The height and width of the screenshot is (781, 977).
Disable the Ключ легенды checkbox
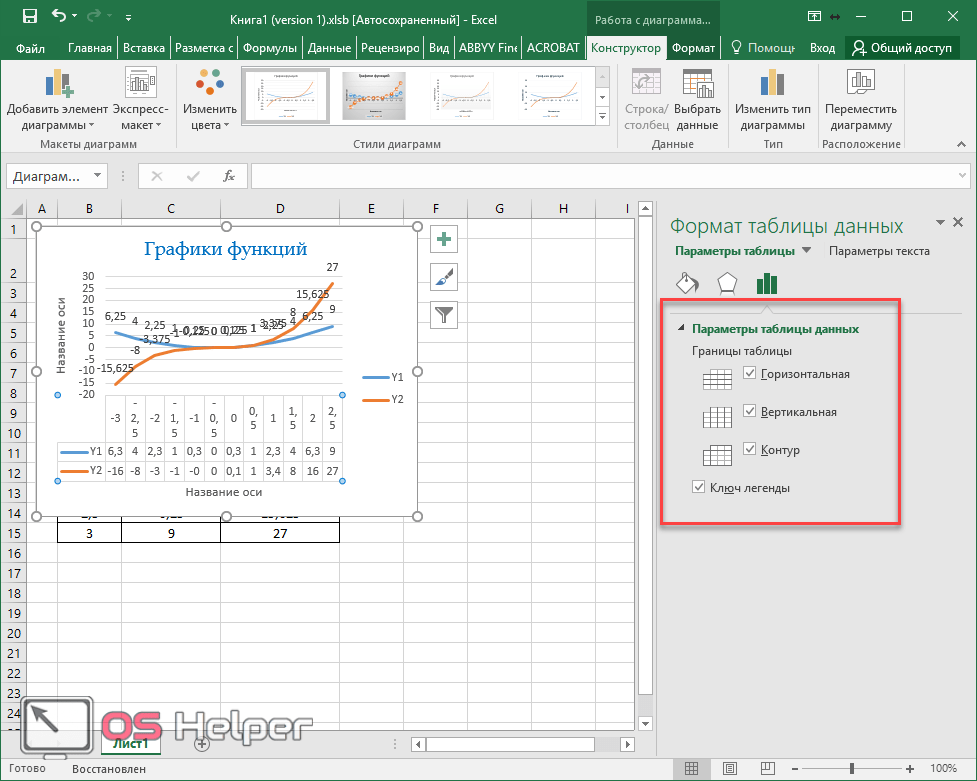point(699,488)
